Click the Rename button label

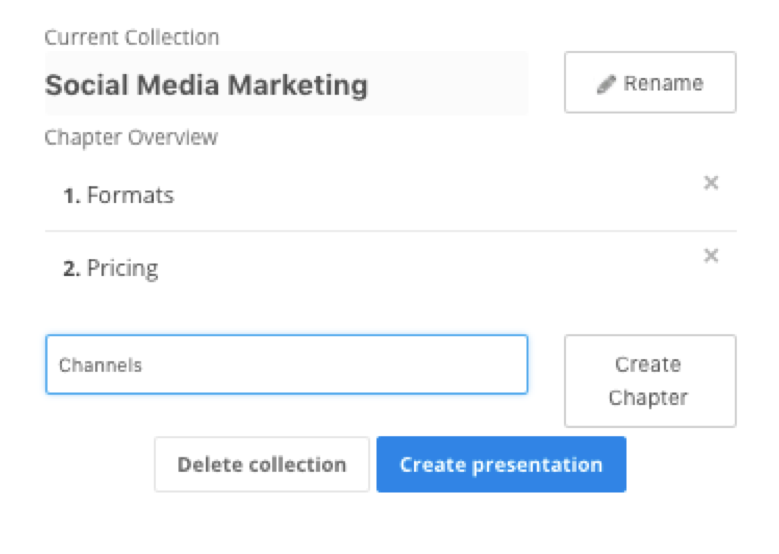663,83
